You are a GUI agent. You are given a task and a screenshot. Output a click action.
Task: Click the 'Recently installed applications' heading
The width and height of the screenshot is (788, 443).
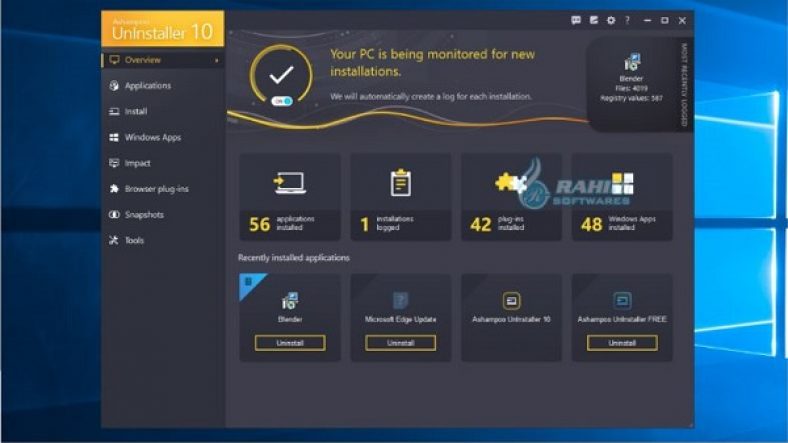click(x=293, y=258)
